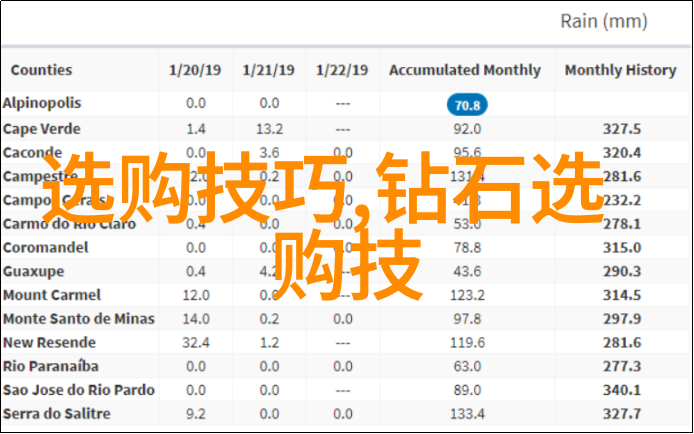This screenshot has height=434, width=694.
Task: Click the 92.0 accumulated value for Cape Verde
Action: pos(467,129)
